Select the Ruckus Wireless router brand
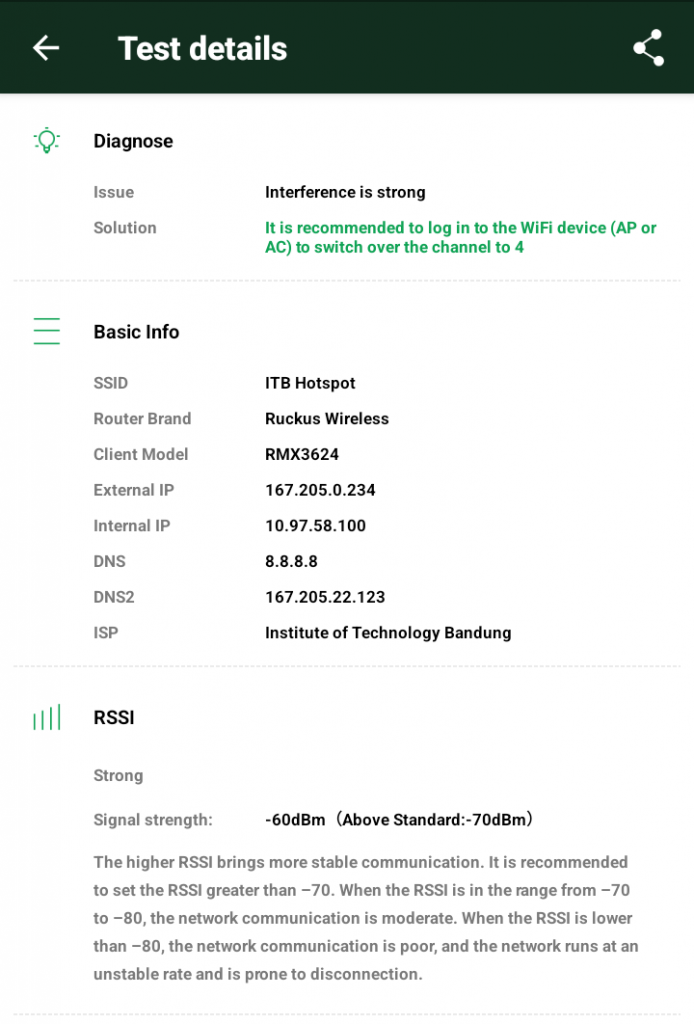694x1024 pixels. (x=327, y=419)
